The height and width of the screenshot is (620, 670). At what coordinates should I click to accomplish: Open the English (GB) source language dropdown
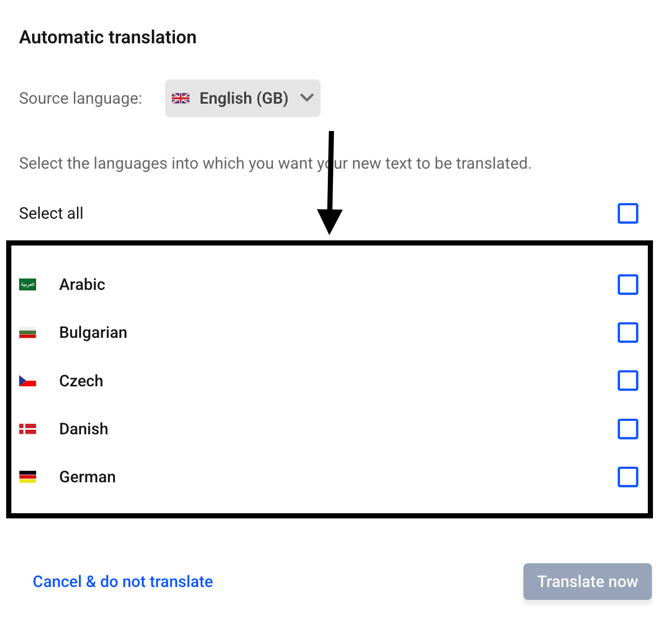point(243,99)
